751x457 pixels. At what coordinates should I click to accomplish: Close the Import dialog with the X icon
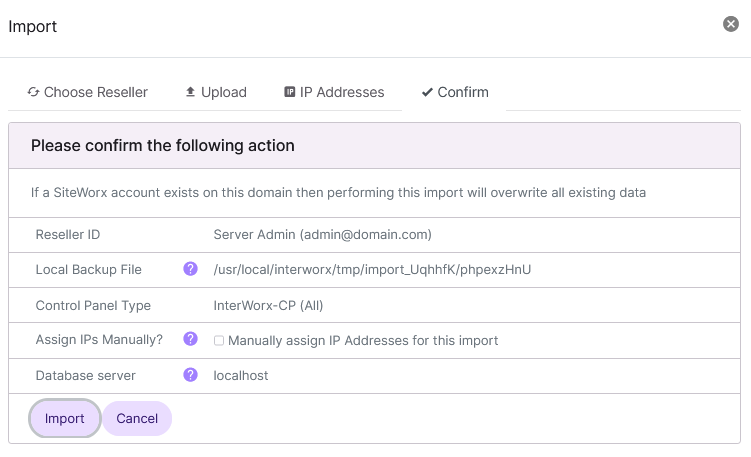click(x=731, y=24)
